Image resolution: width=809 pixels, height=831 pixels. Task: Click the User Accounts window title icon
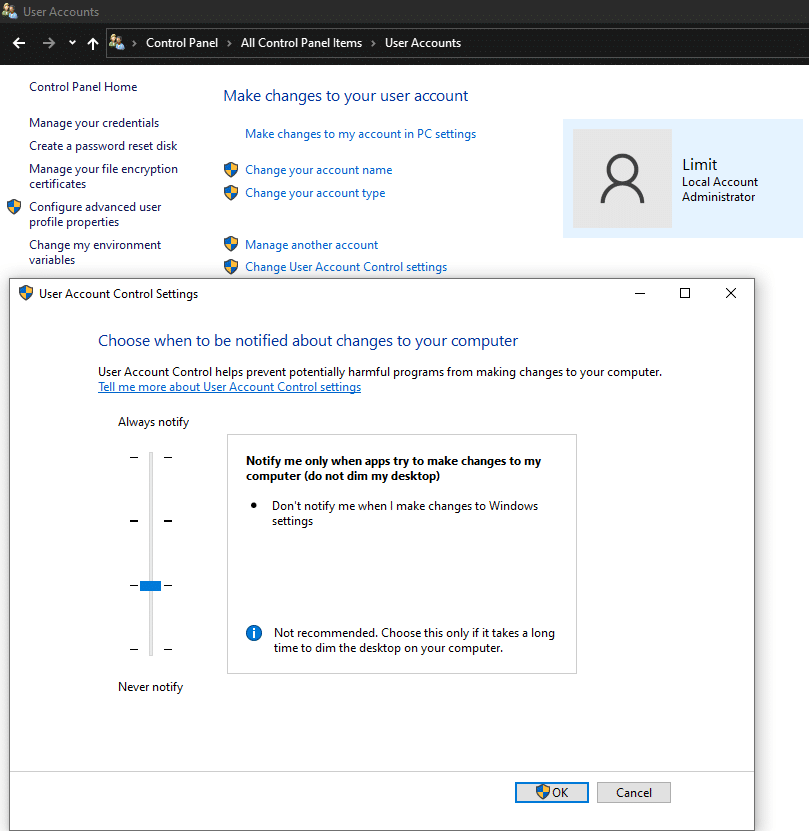click(10, 11)
